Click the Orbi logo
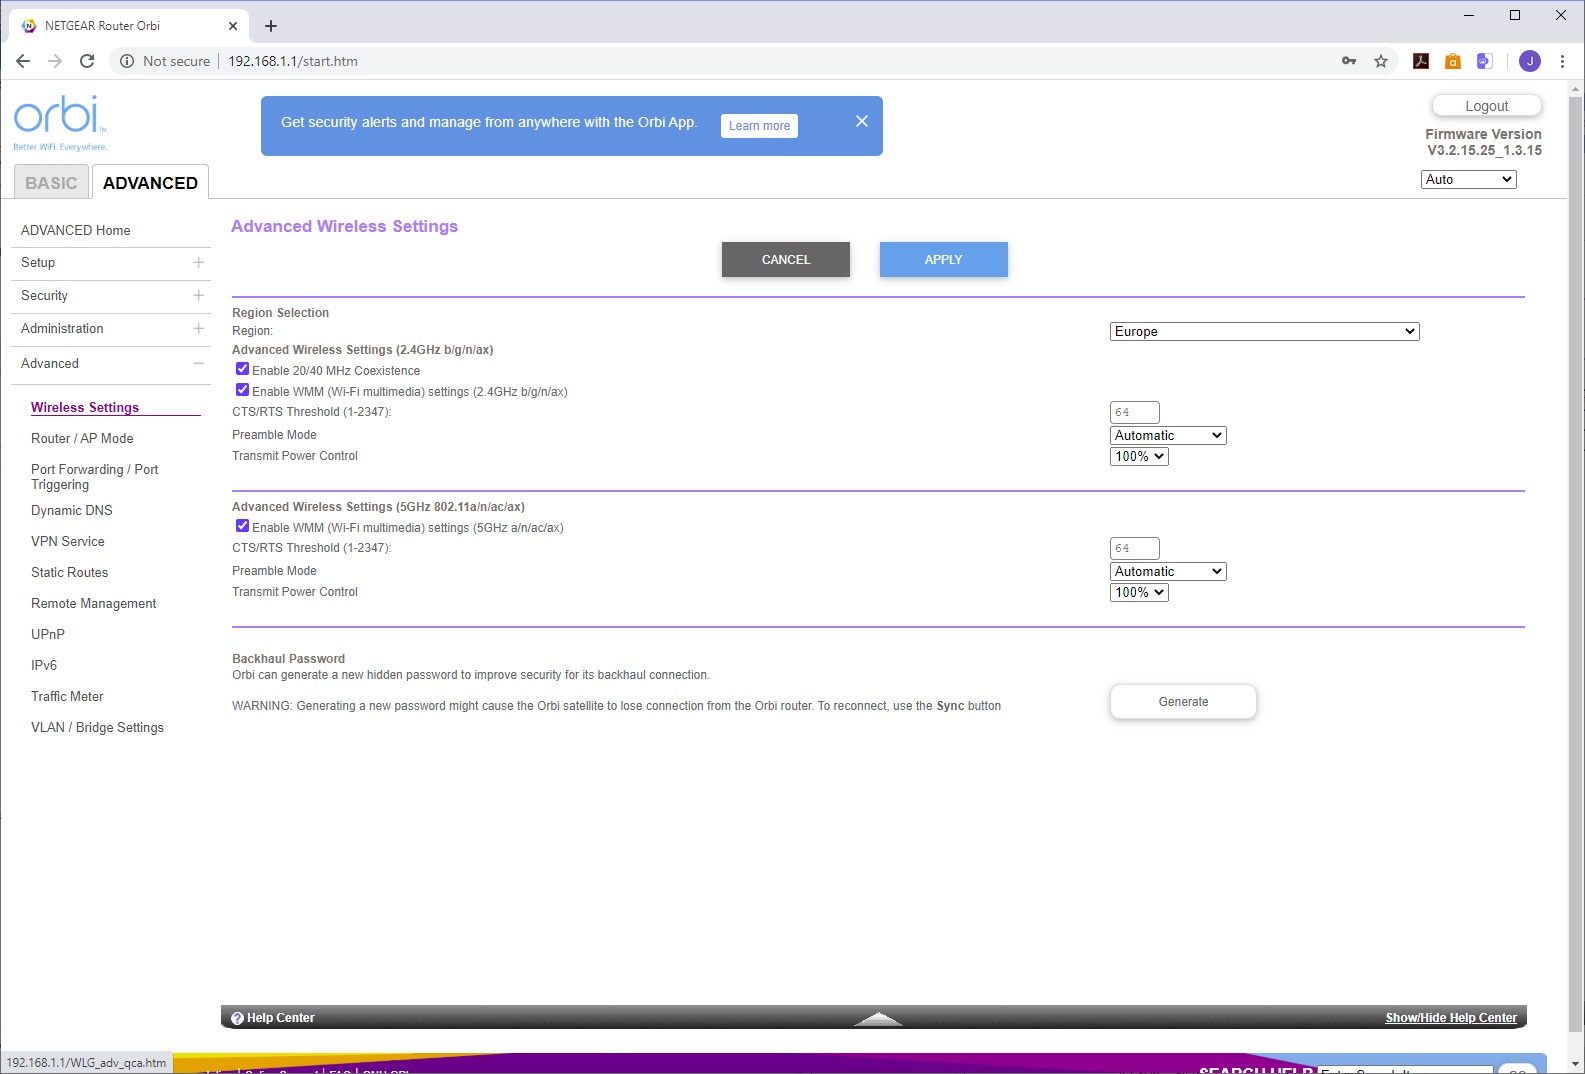Viewport: 1585px width, 1074px height. [x=60, y=122]
